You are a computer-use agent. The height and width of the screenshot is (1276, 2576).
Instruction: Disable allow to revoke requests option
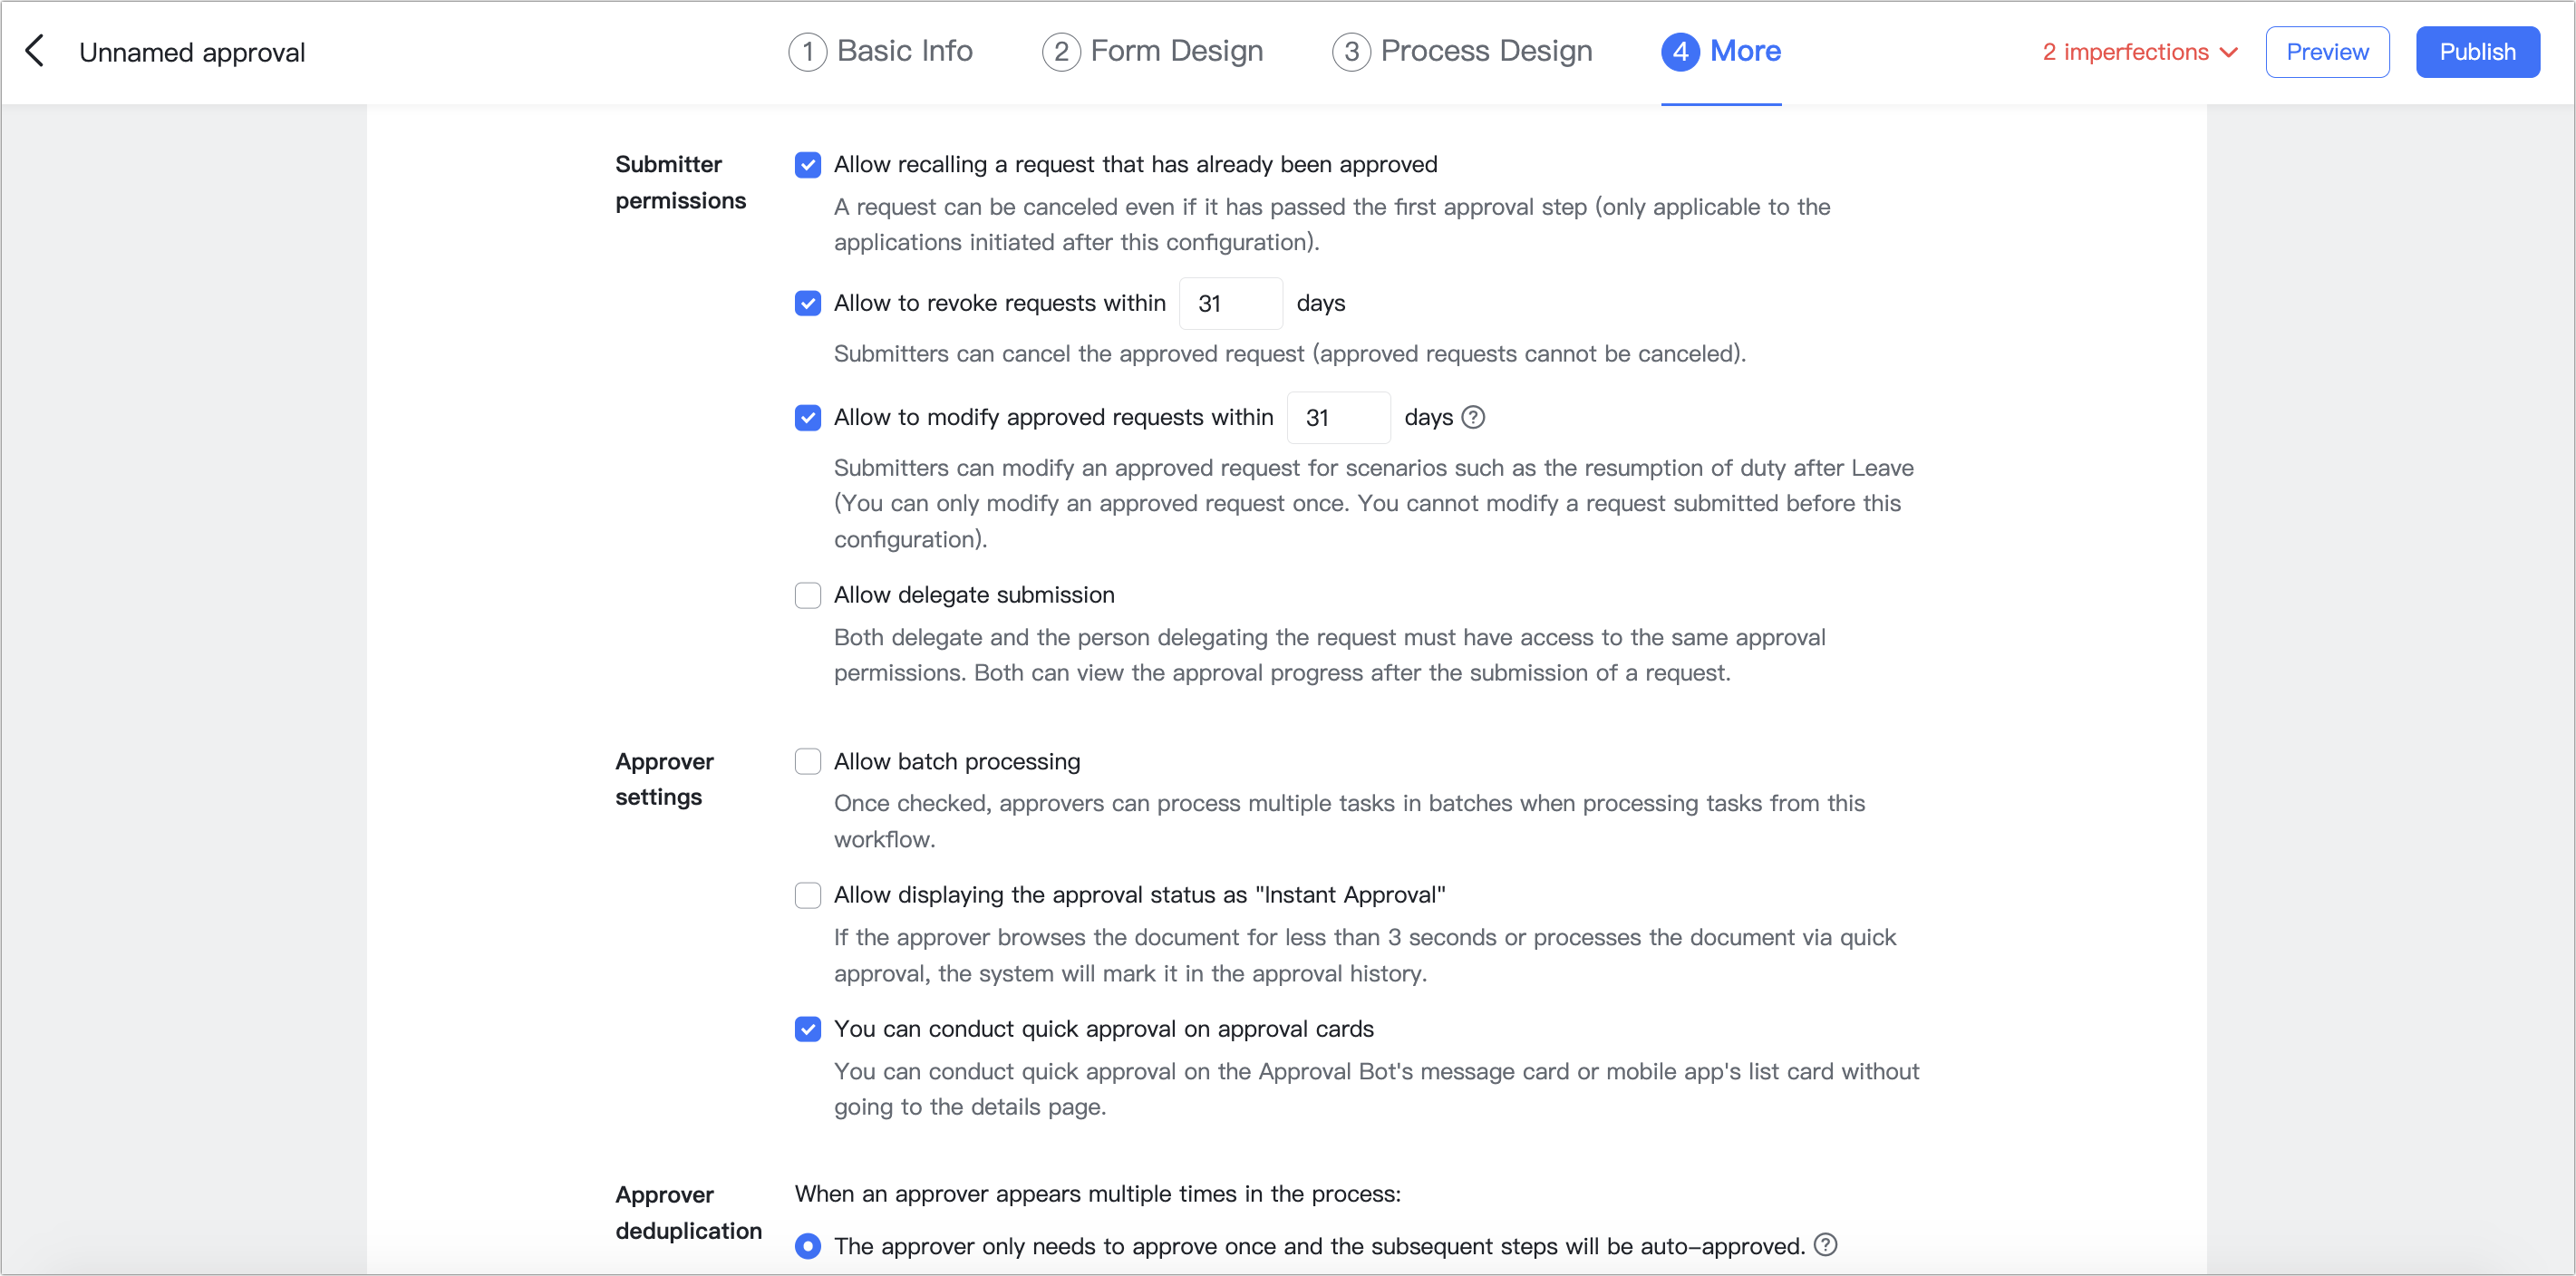pyautogui.click(x=807, y=303)
